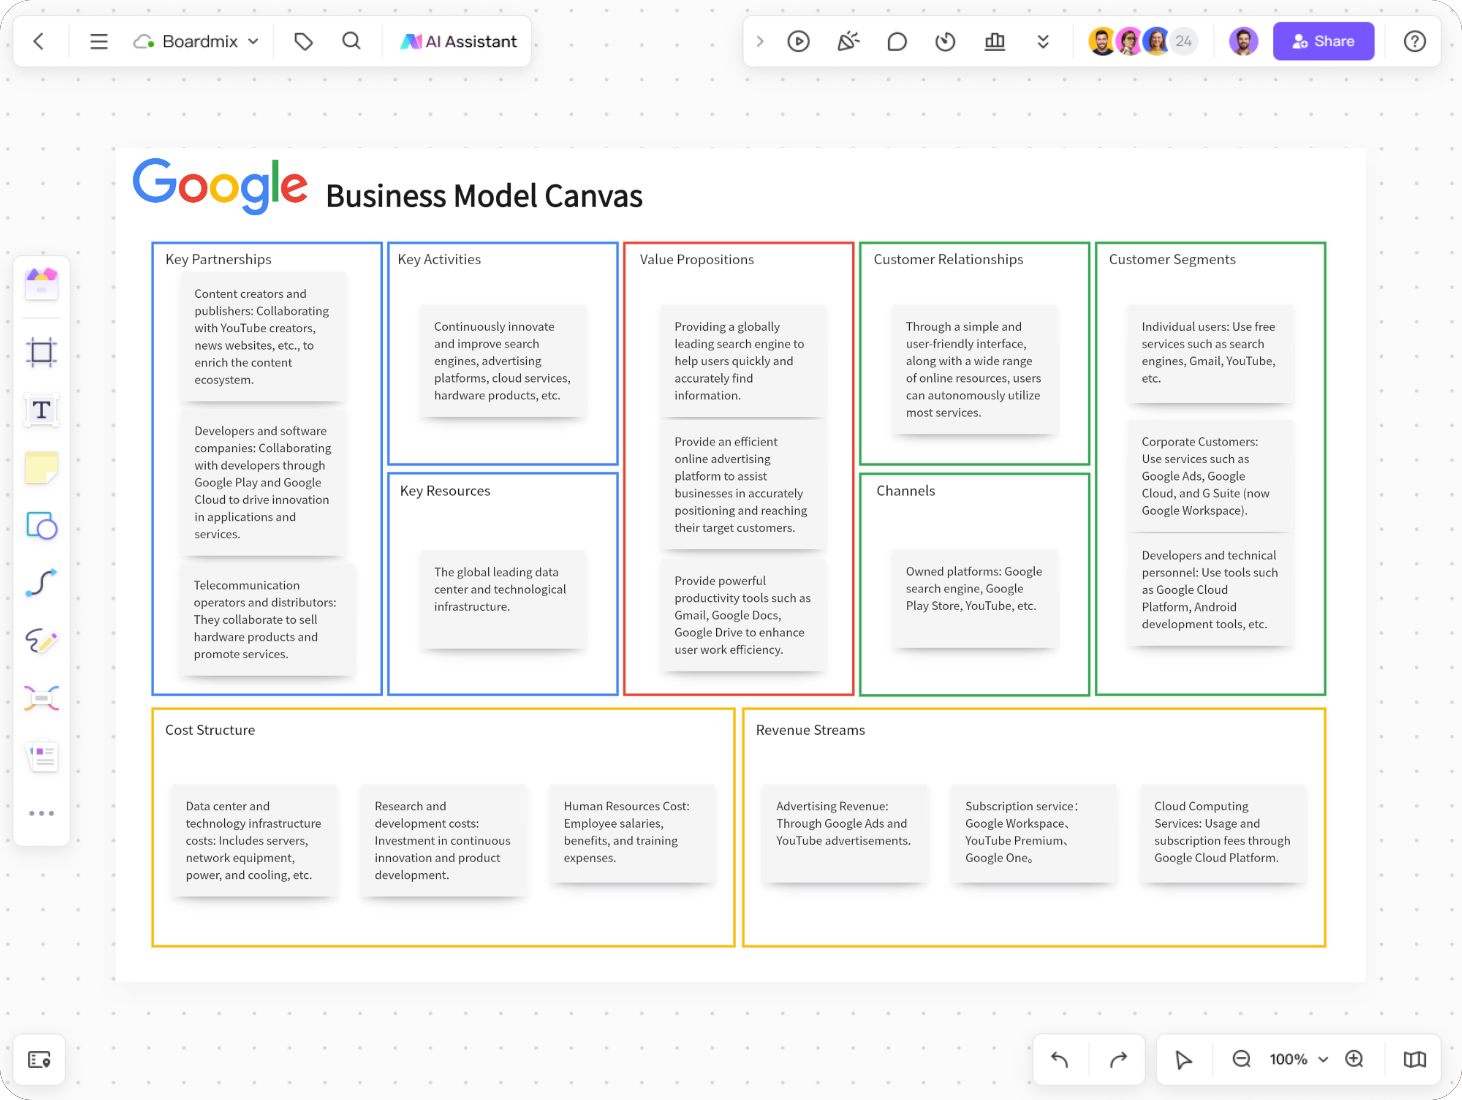Select the Key Partnerships heading
Screen dimensions: 1462x1100
pyautogui.click(x=218, y=259)
